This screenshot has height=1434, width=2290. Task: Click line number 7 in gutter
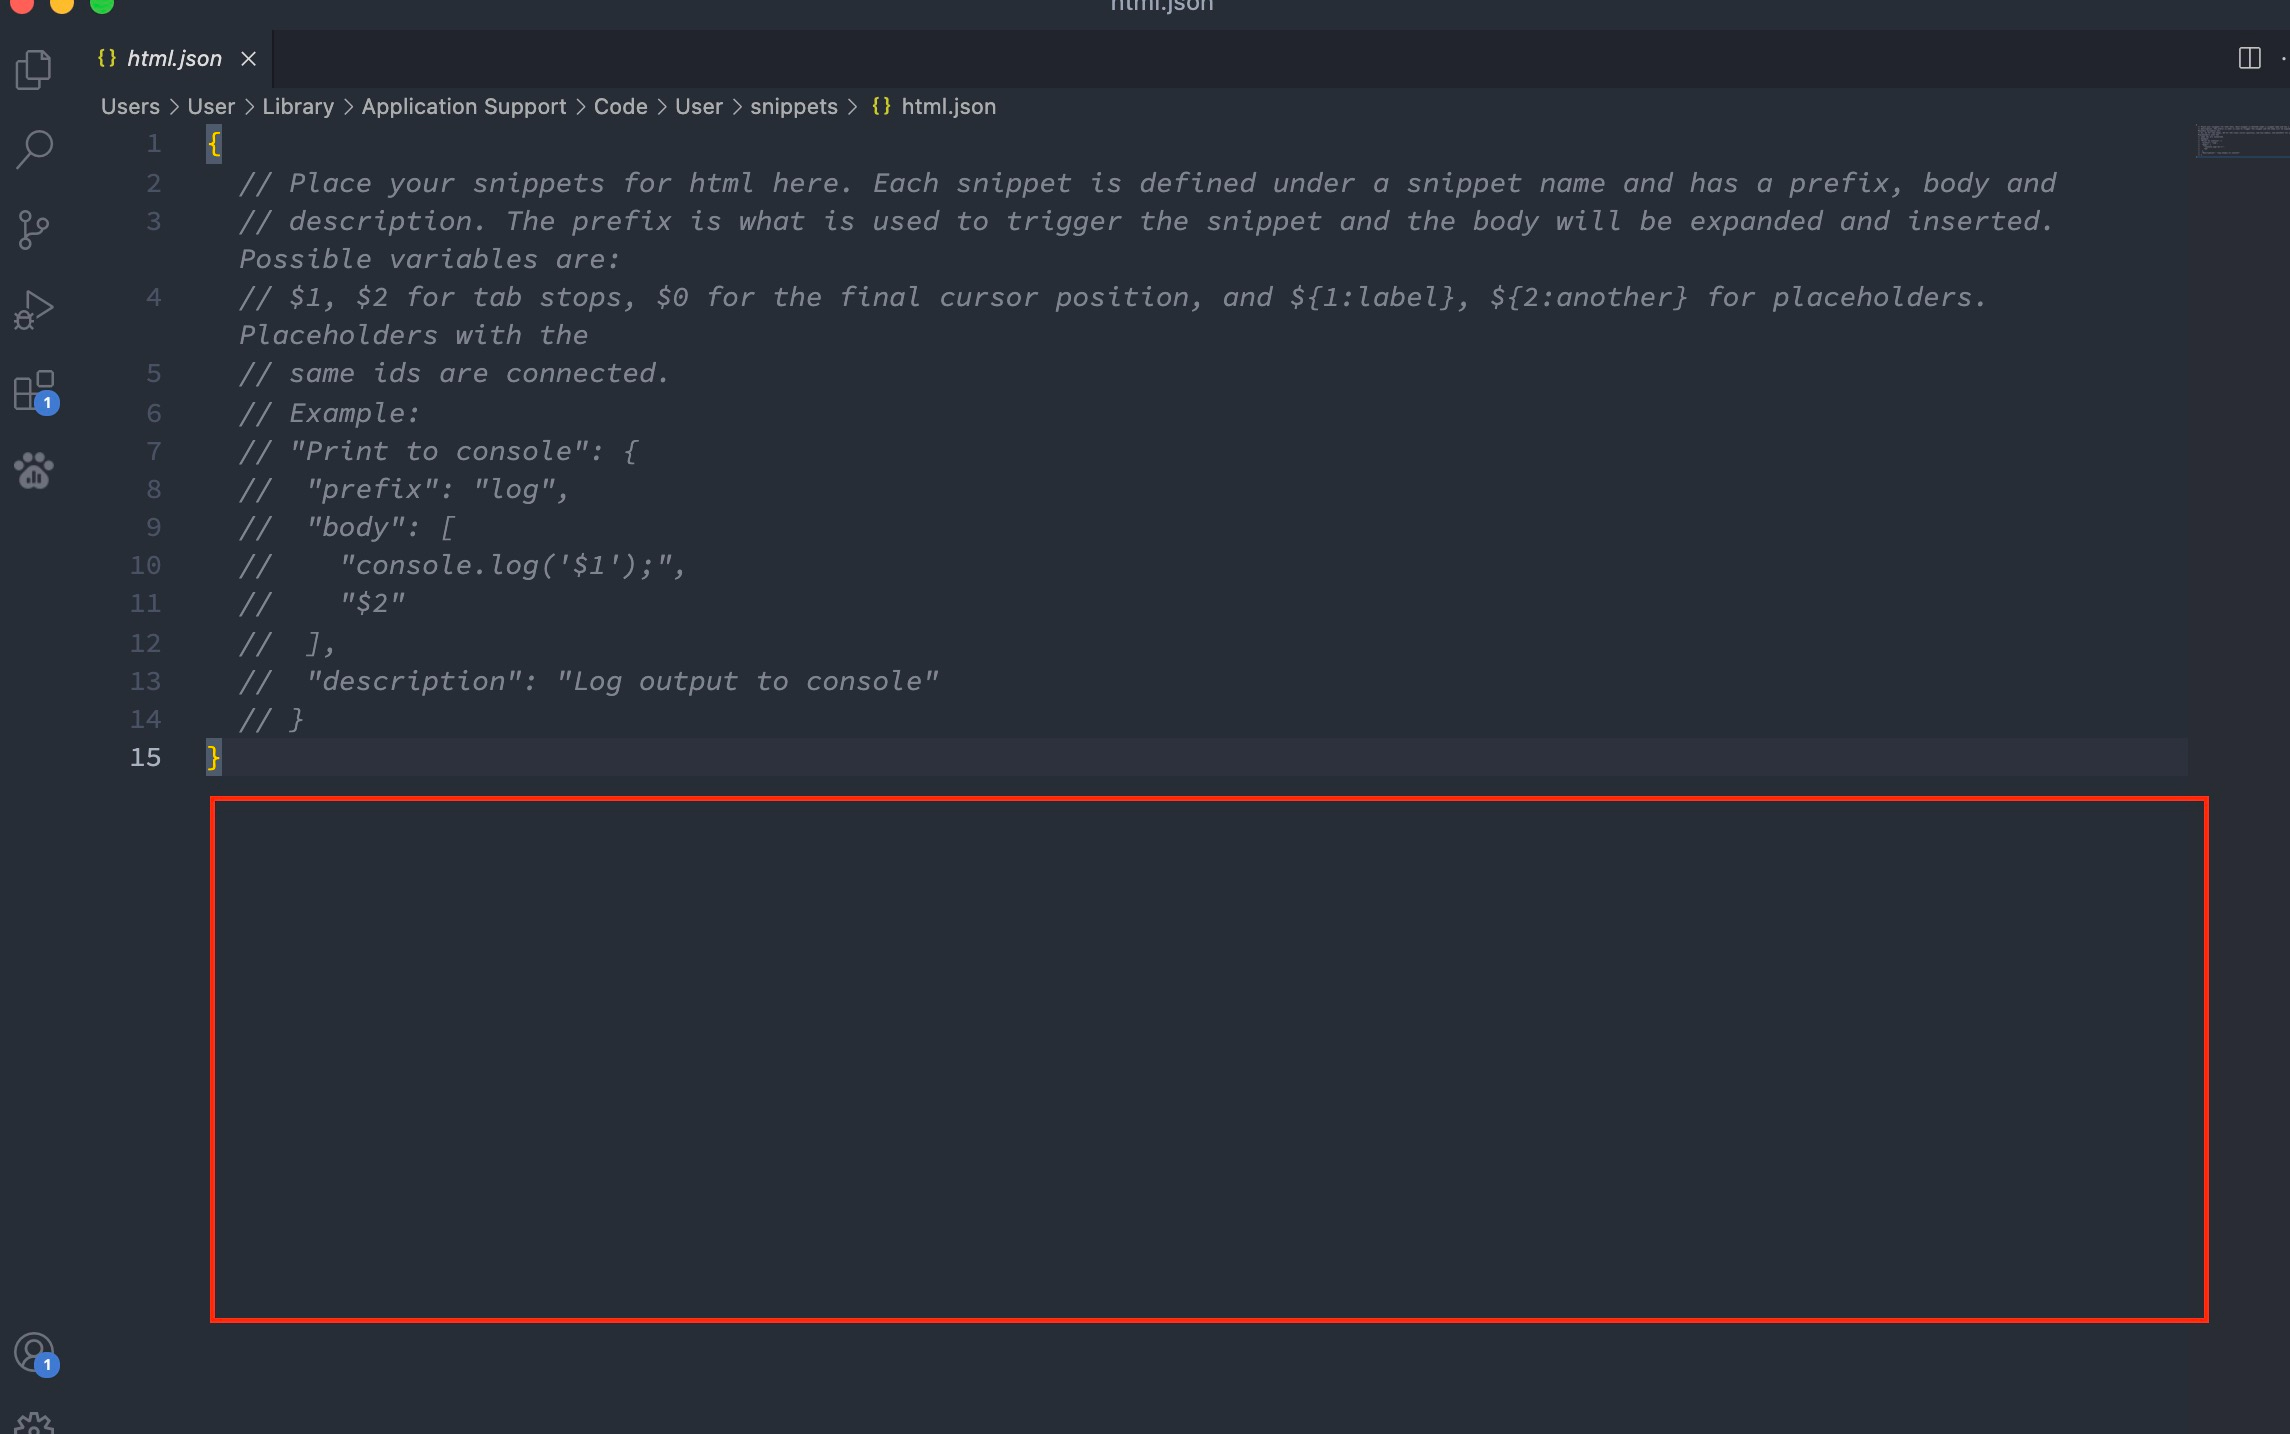(154, 451)
